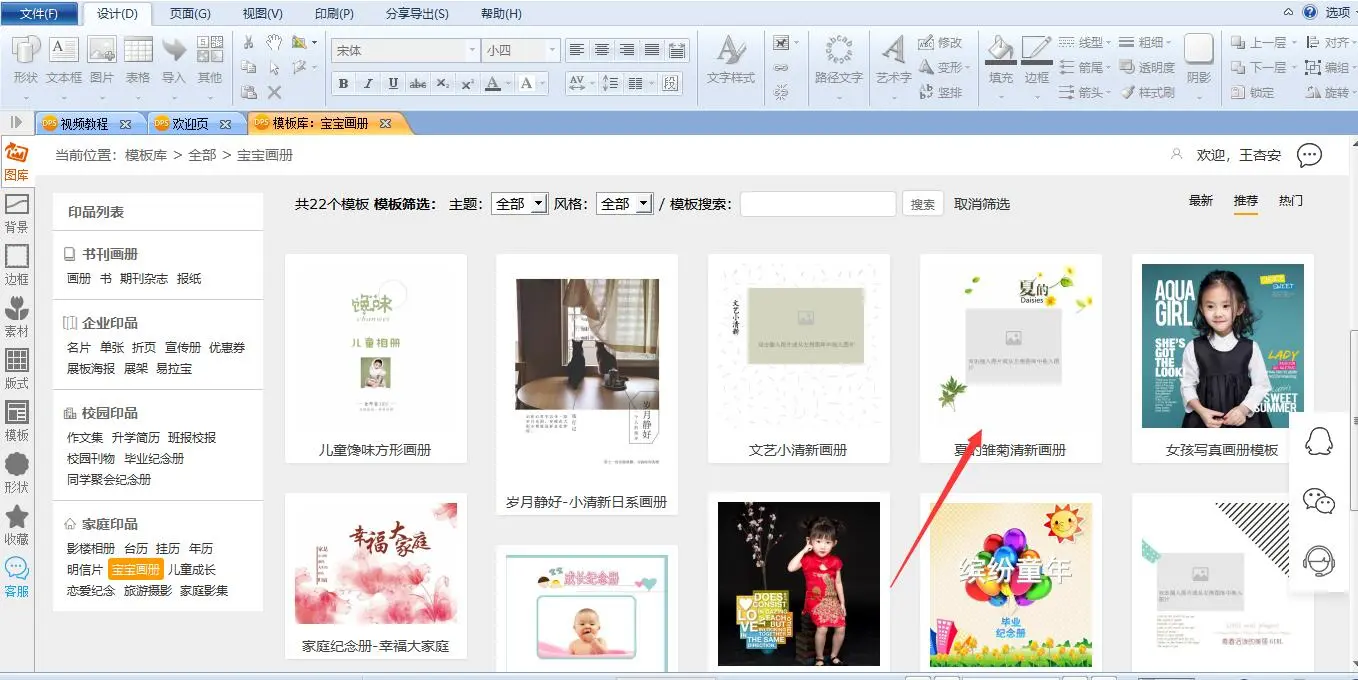Select the 版式 layout sidebar icon
The image size is (1358, 680).
(x=16, y=368)
